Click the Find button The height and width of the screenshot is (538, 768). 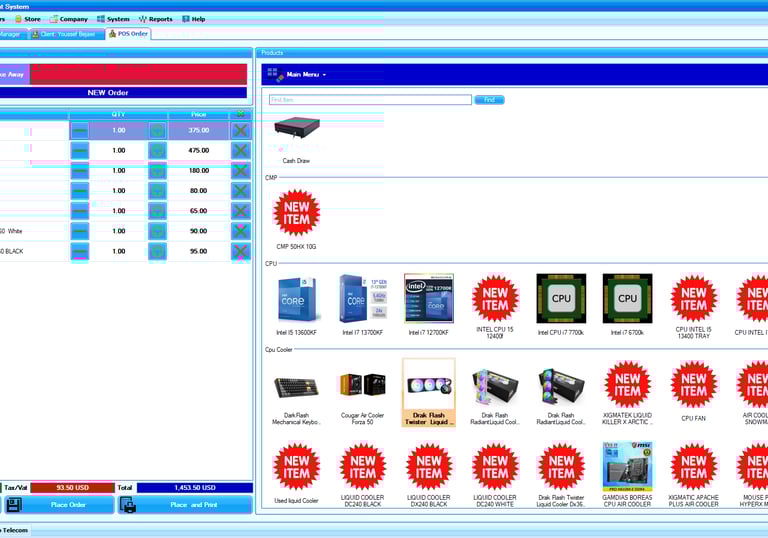(x=489, y=100)
